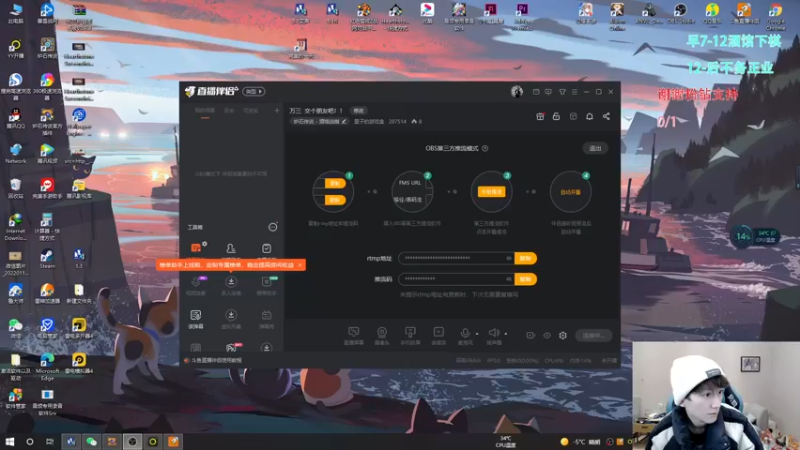Click the pencil edit icon on category tag
This screenshot has height=450, width=800.
point(344,121)
